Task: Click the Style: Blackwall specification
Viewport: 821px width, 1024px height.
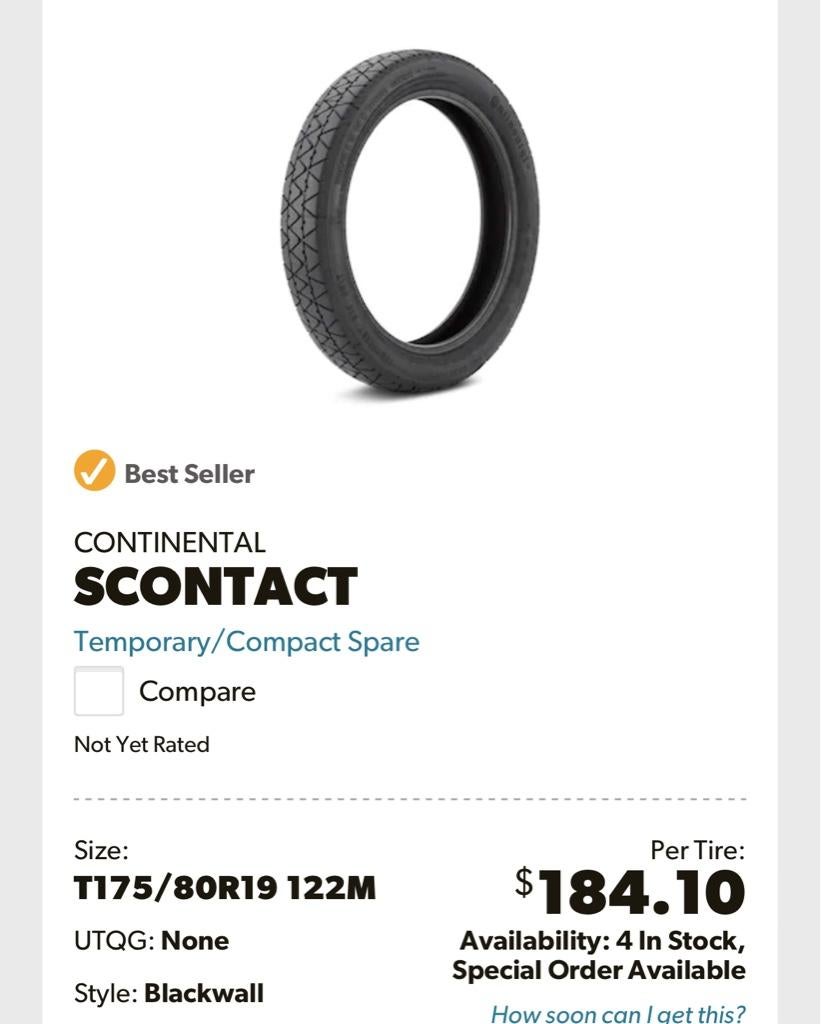Action: pyautogui.click(x=169, y=994)
